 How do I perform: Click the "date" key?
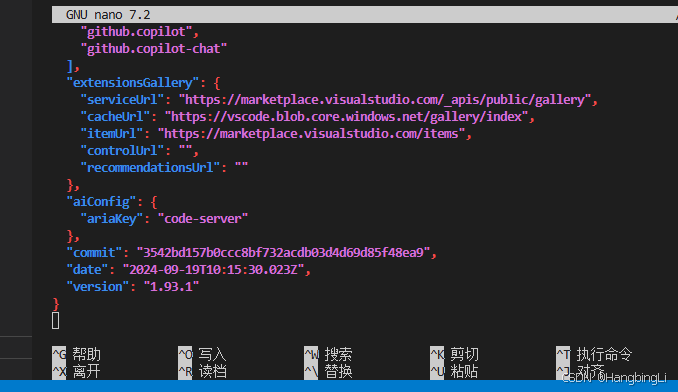[87, 270]
